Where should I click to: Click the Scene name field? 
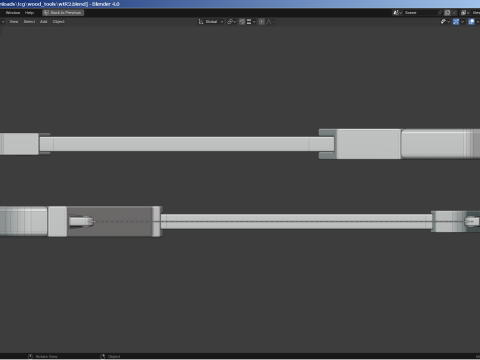[x=420, y=13]
